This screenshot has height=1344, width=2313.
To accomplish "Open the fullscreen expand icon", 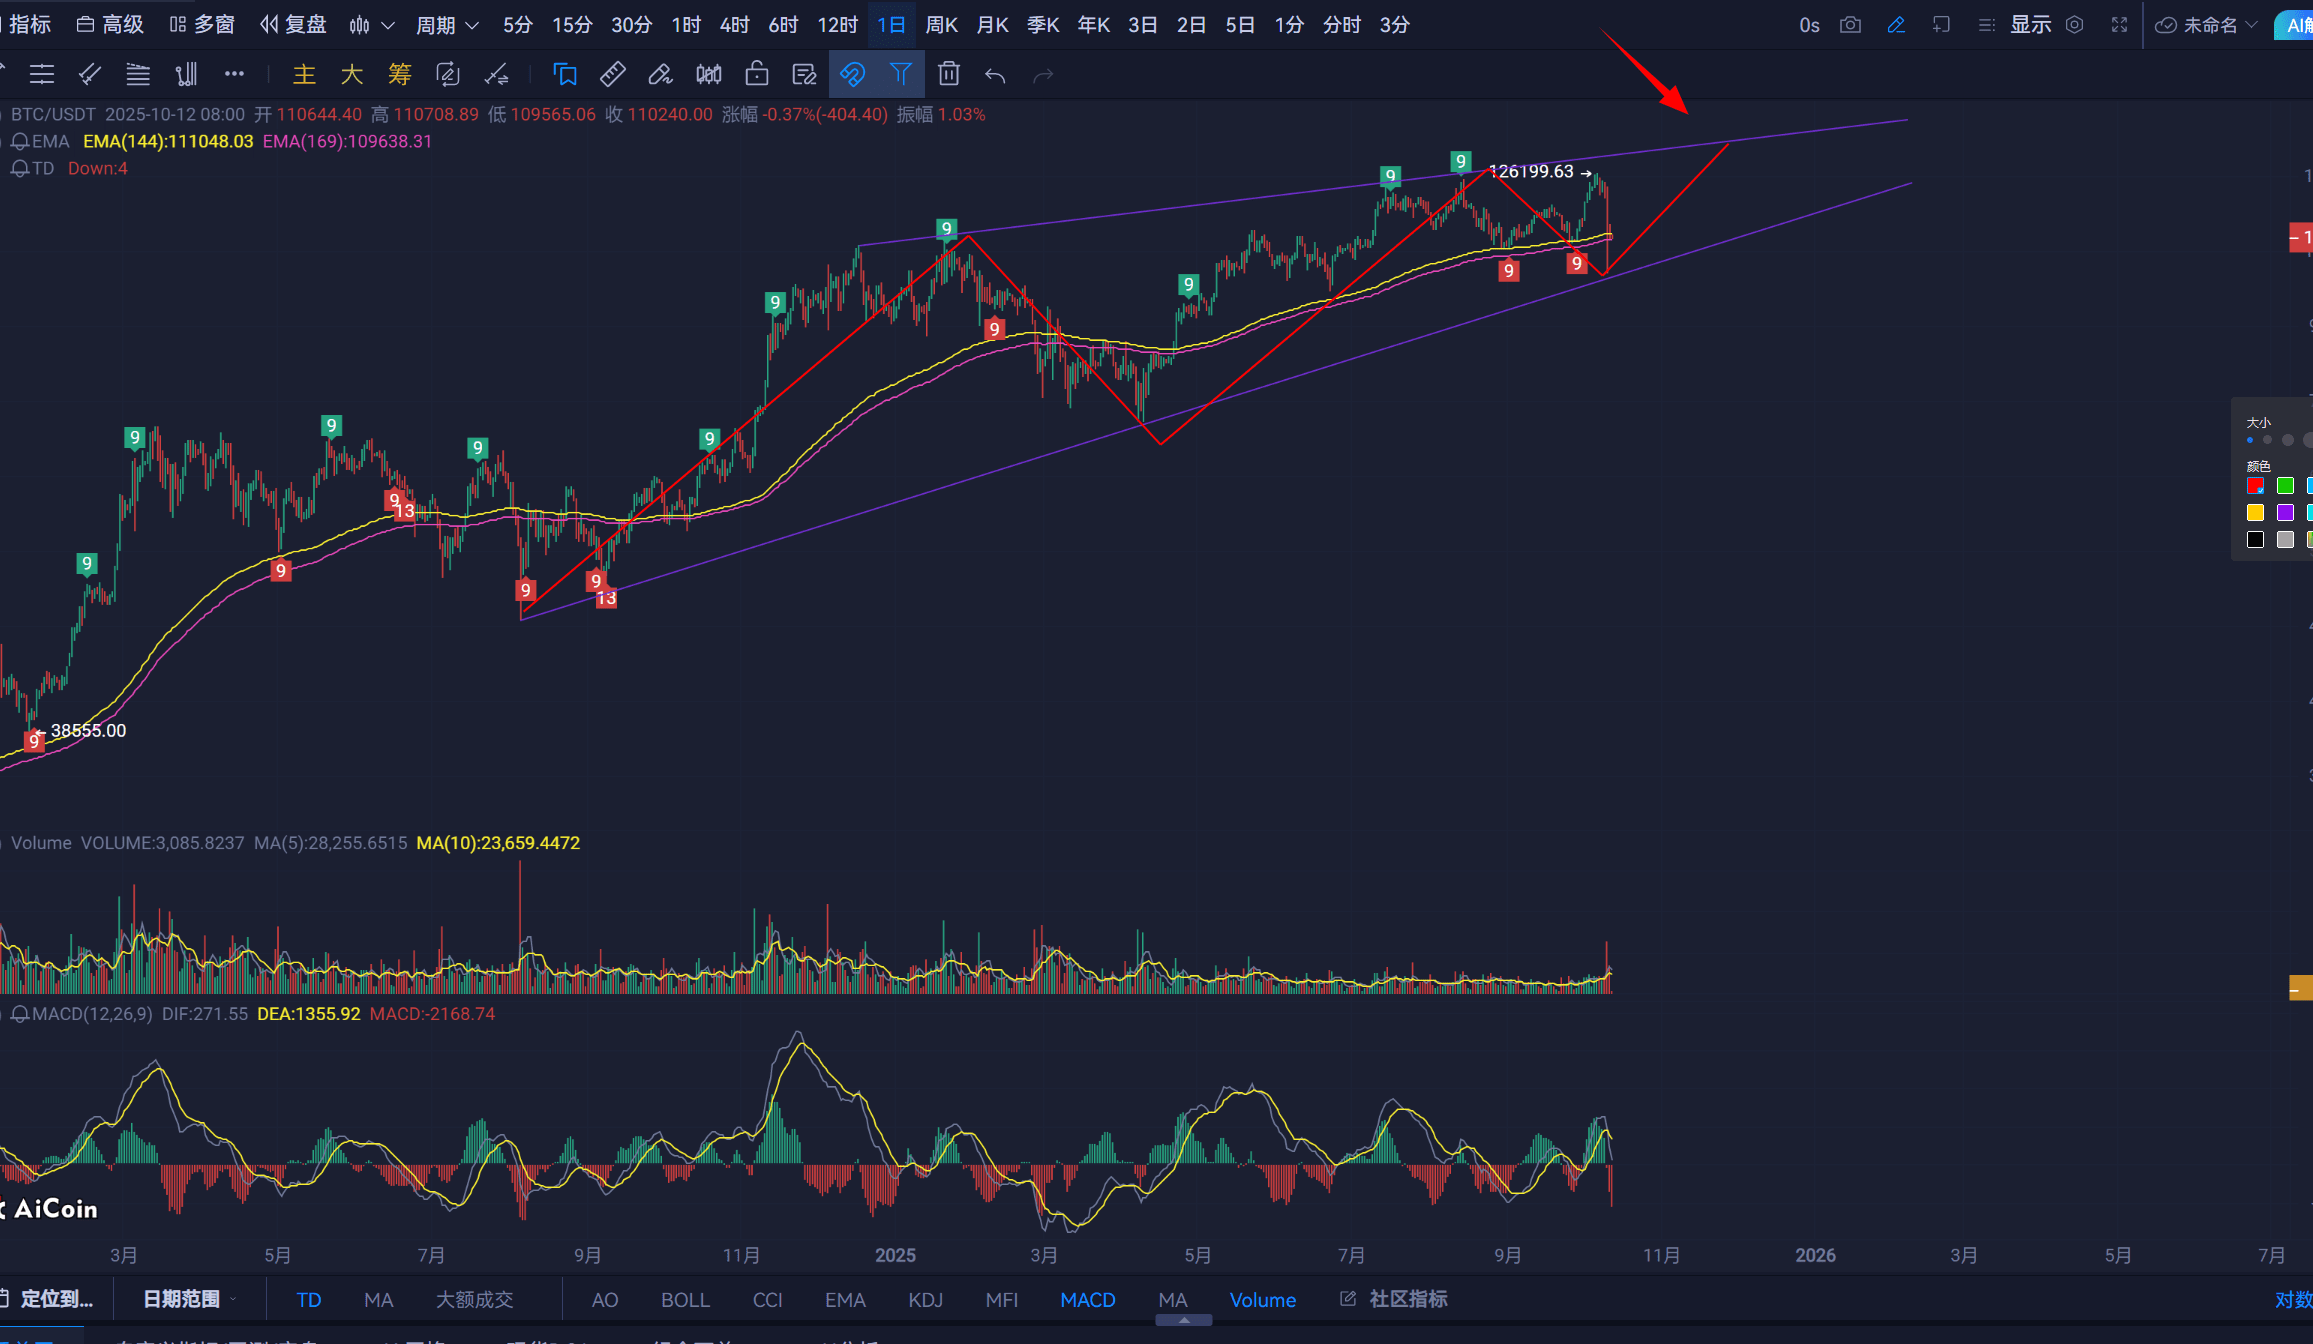I will [2119, 25].
